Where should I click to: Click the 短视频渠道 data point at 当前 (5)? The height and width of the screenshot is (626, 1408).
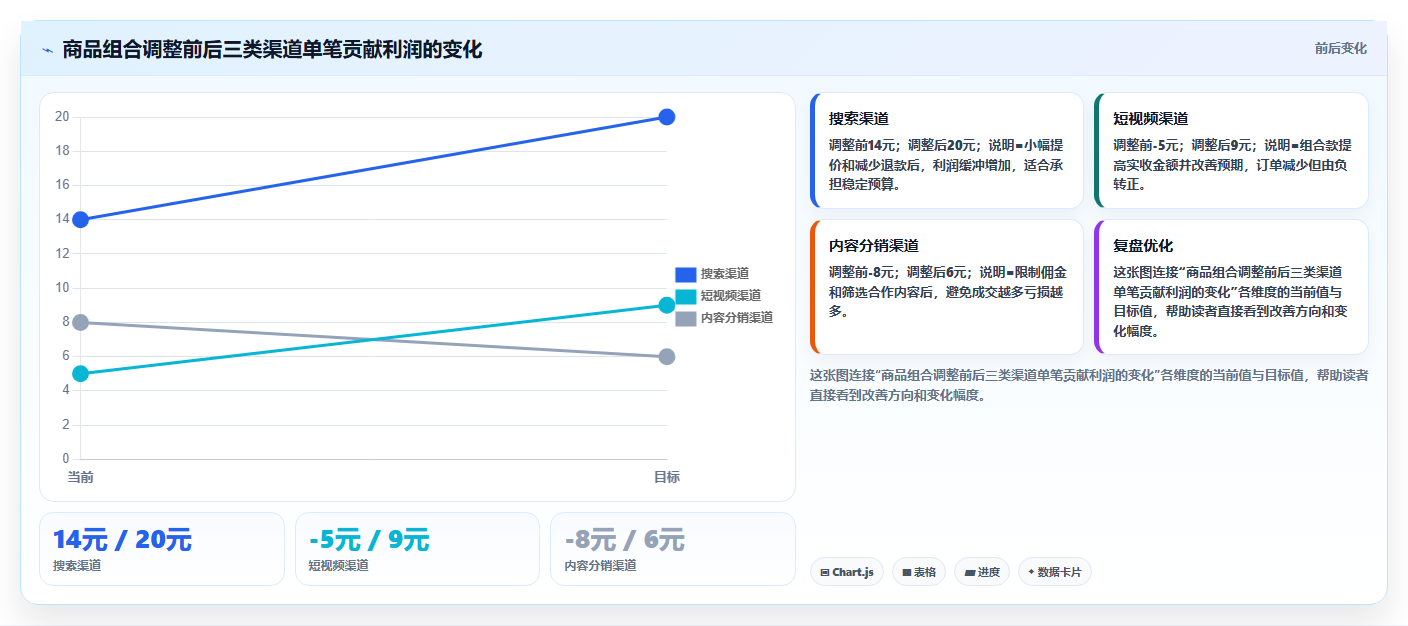[81, 374]
